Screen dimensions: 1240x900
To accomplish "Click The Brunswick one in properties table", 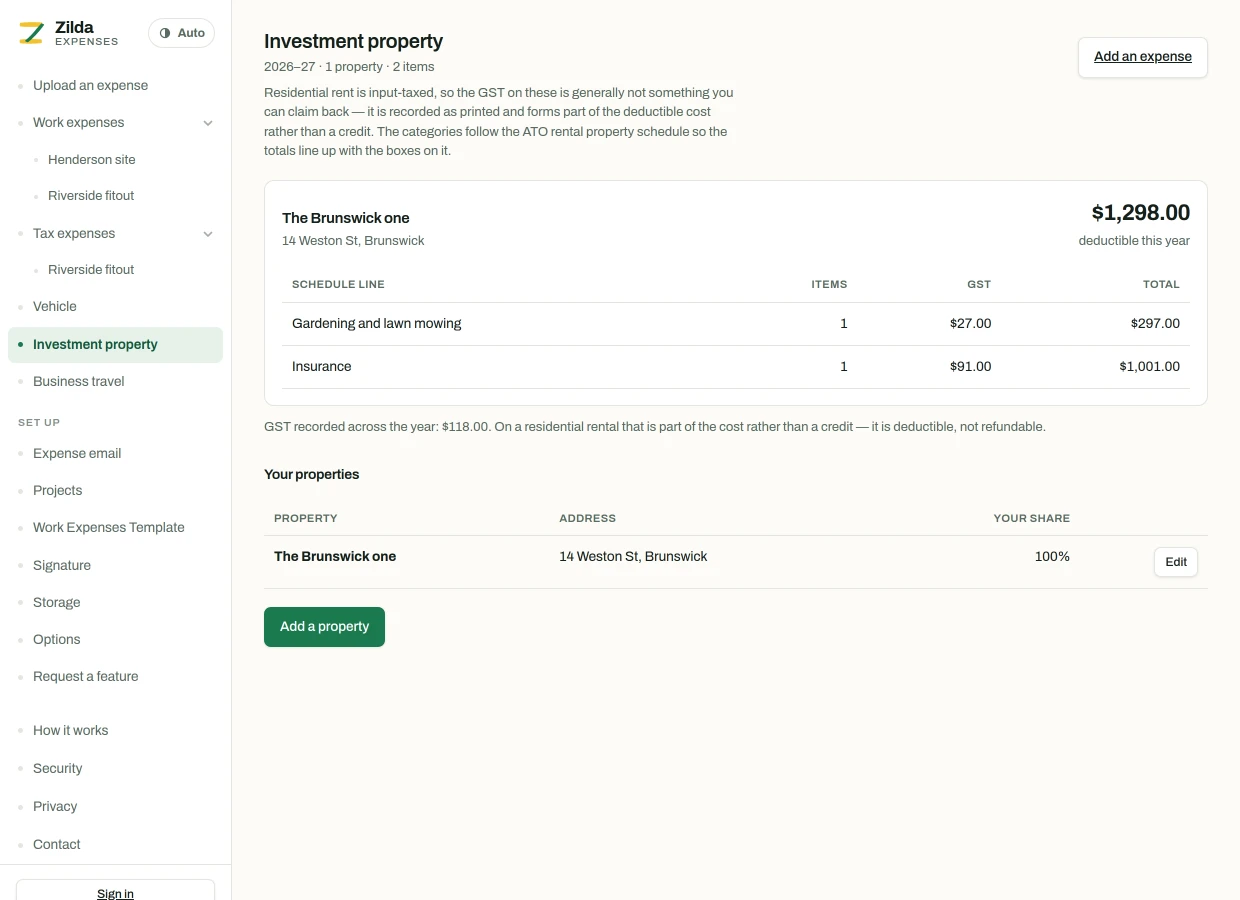I will pyautogui.click(x=335, y=557).
